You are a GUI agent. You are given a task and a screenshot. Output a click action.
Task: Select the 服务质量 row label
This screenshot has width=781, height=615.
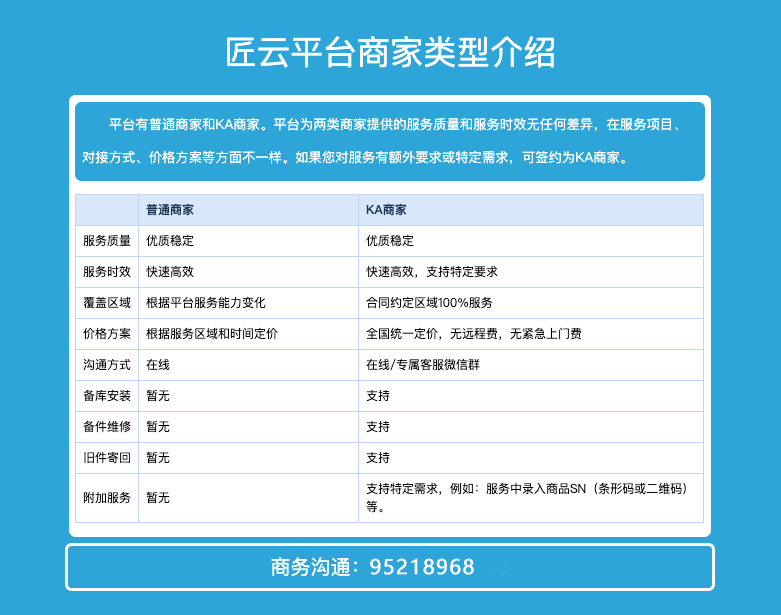tap(107, 241)
